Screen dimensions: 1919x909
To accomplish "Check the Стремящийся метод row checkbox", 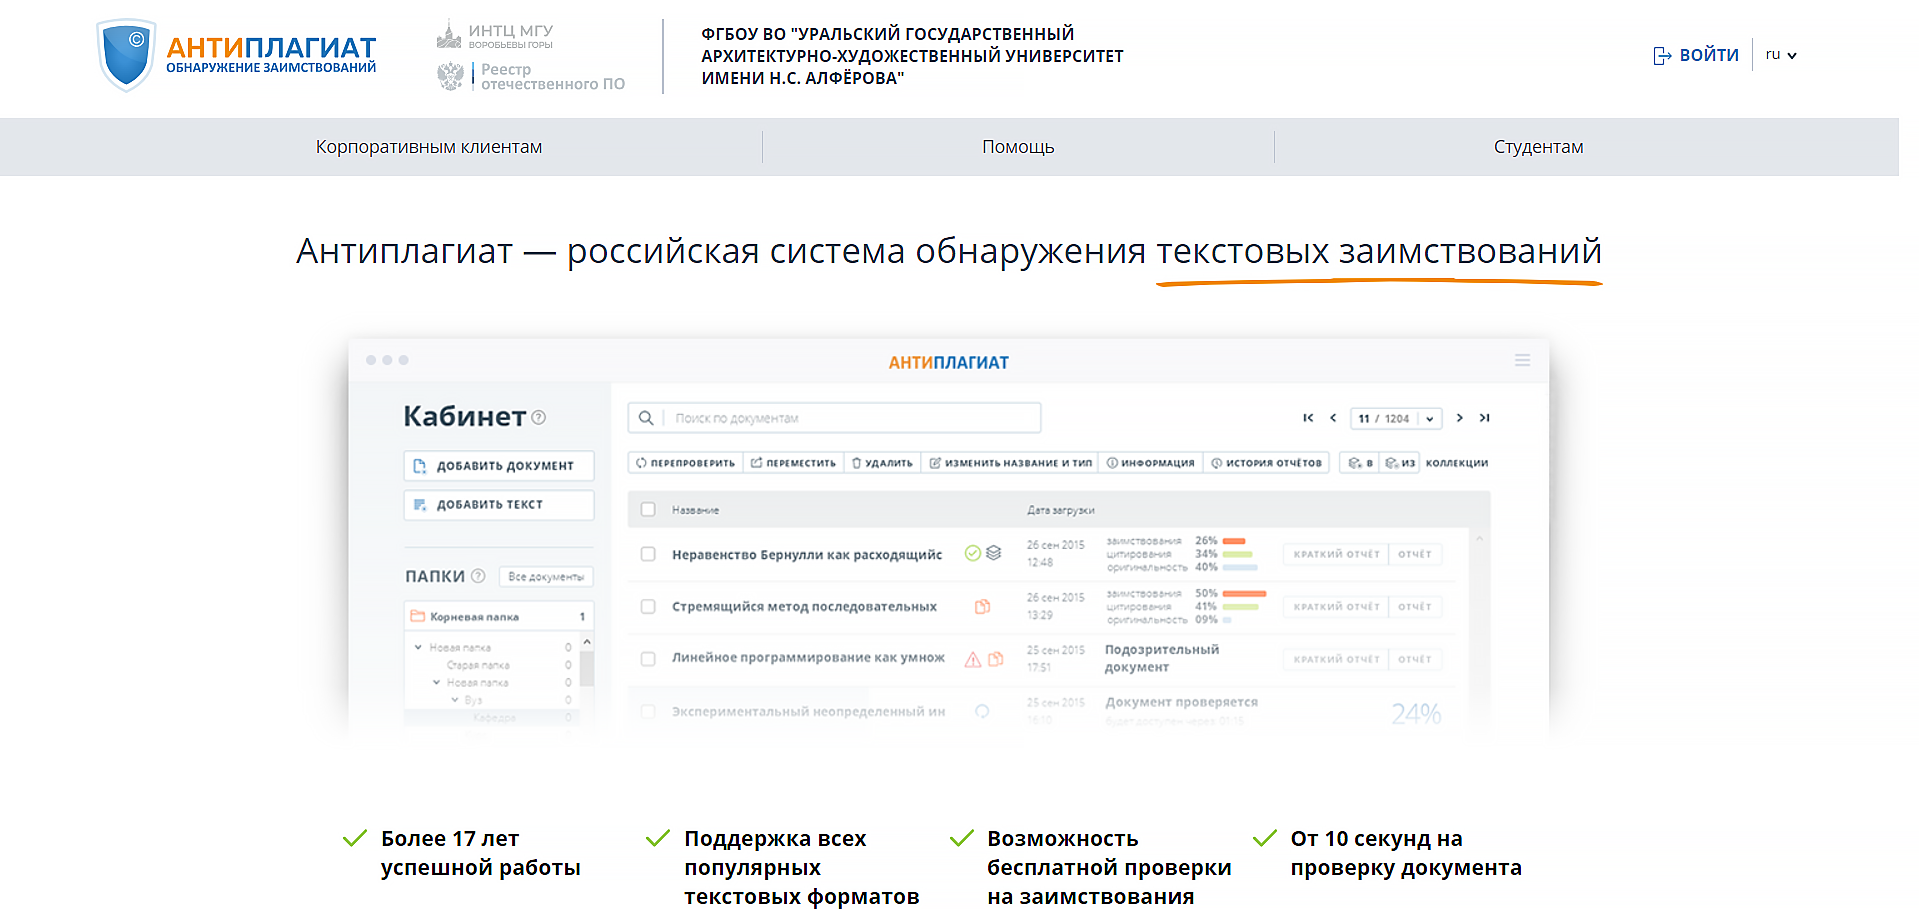I will tap(648, 607).
